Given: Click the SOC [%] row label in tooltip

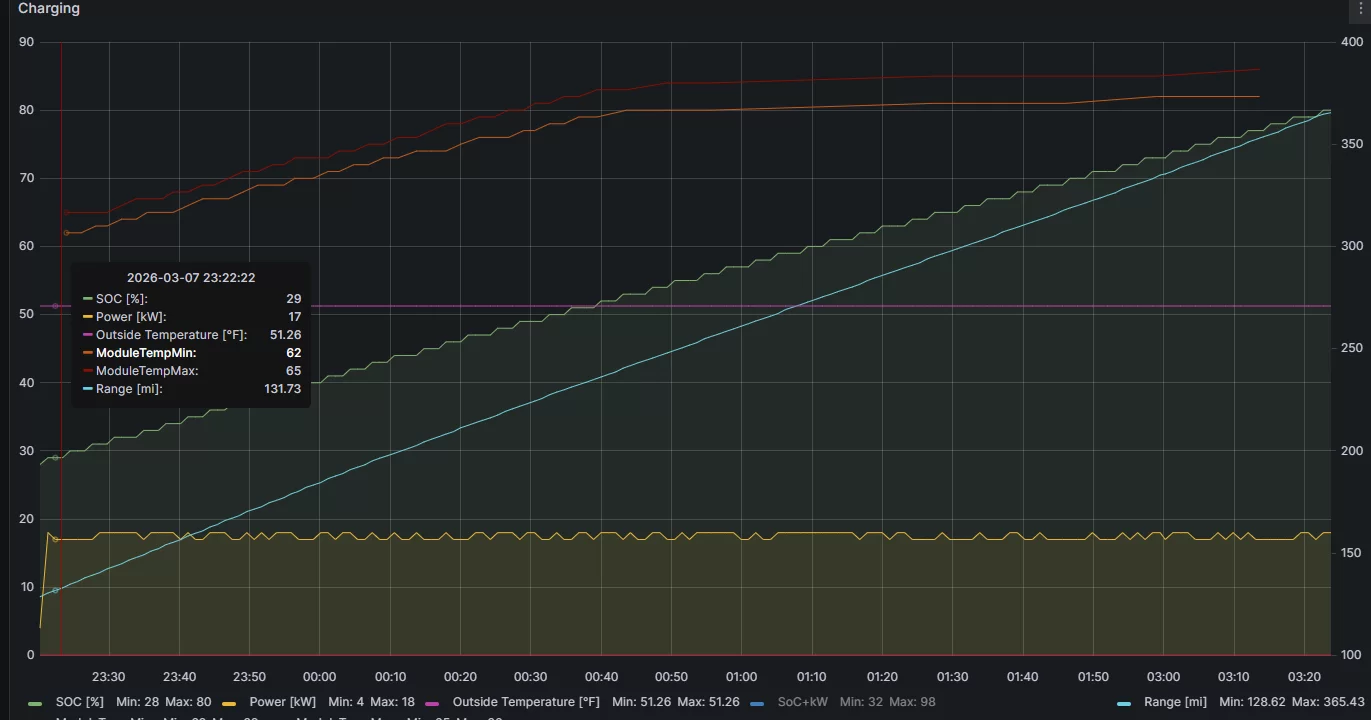Looking at the screenshot, I should (122, 299).
